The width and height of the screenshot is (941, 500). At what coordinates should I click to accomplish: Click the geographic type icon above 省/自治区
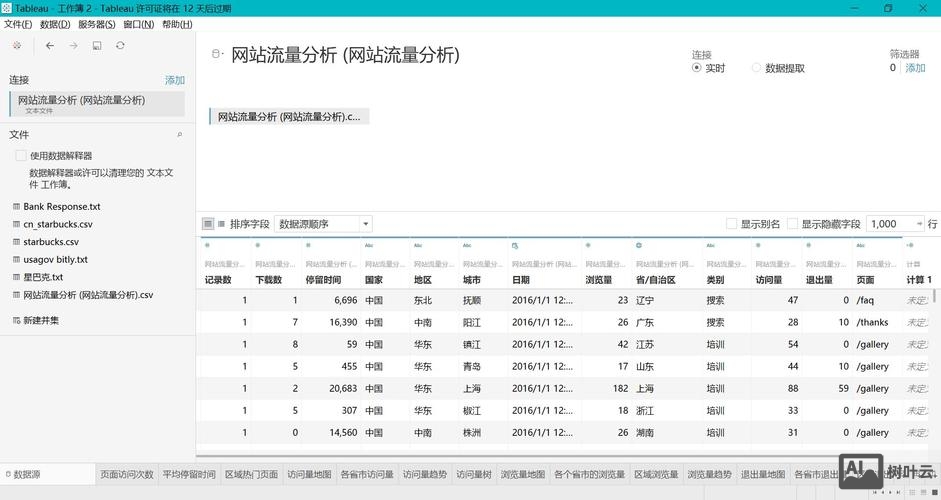[x=639, y=245]
